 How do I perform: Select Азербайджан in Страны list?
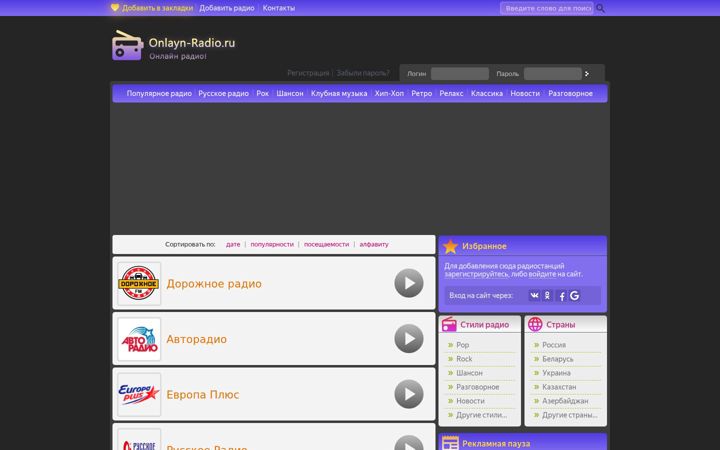point(565,401)
